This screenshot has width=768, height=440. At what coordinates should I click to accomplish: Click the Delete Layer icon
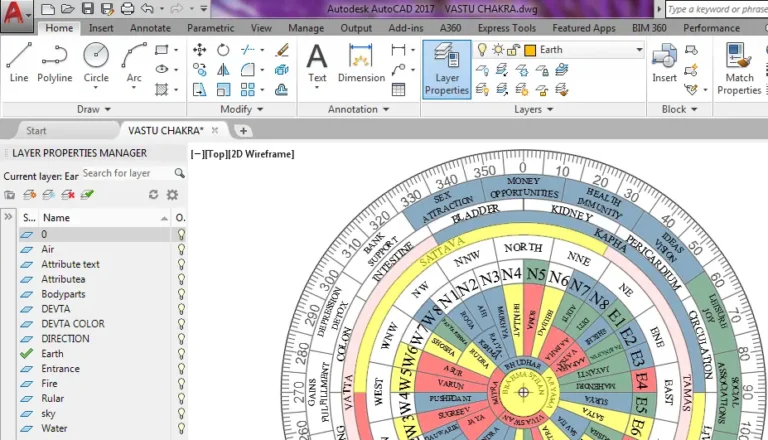click(68, 195)
